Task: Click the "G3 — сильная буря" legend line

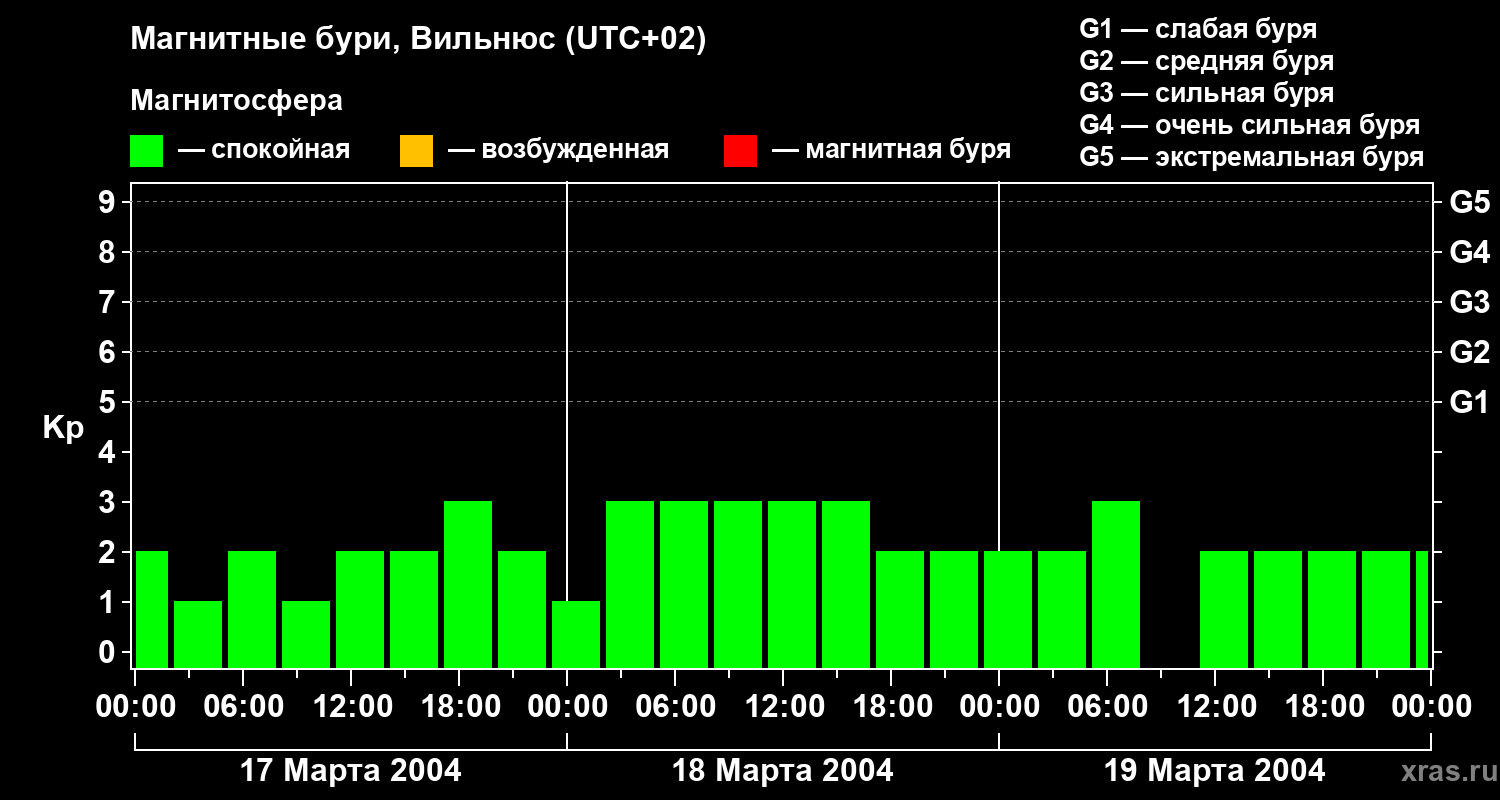Action: 1207,93
